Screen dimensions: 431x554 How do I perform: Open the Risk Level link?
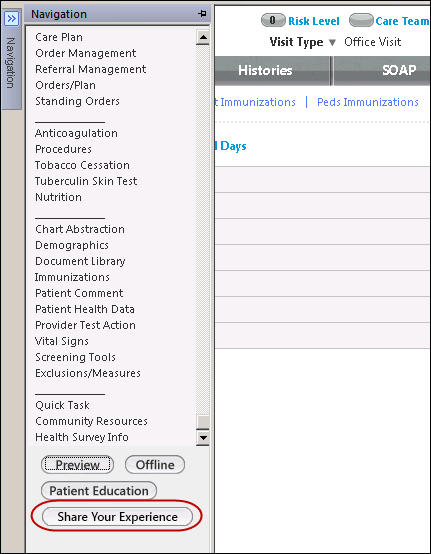point(314,21)
